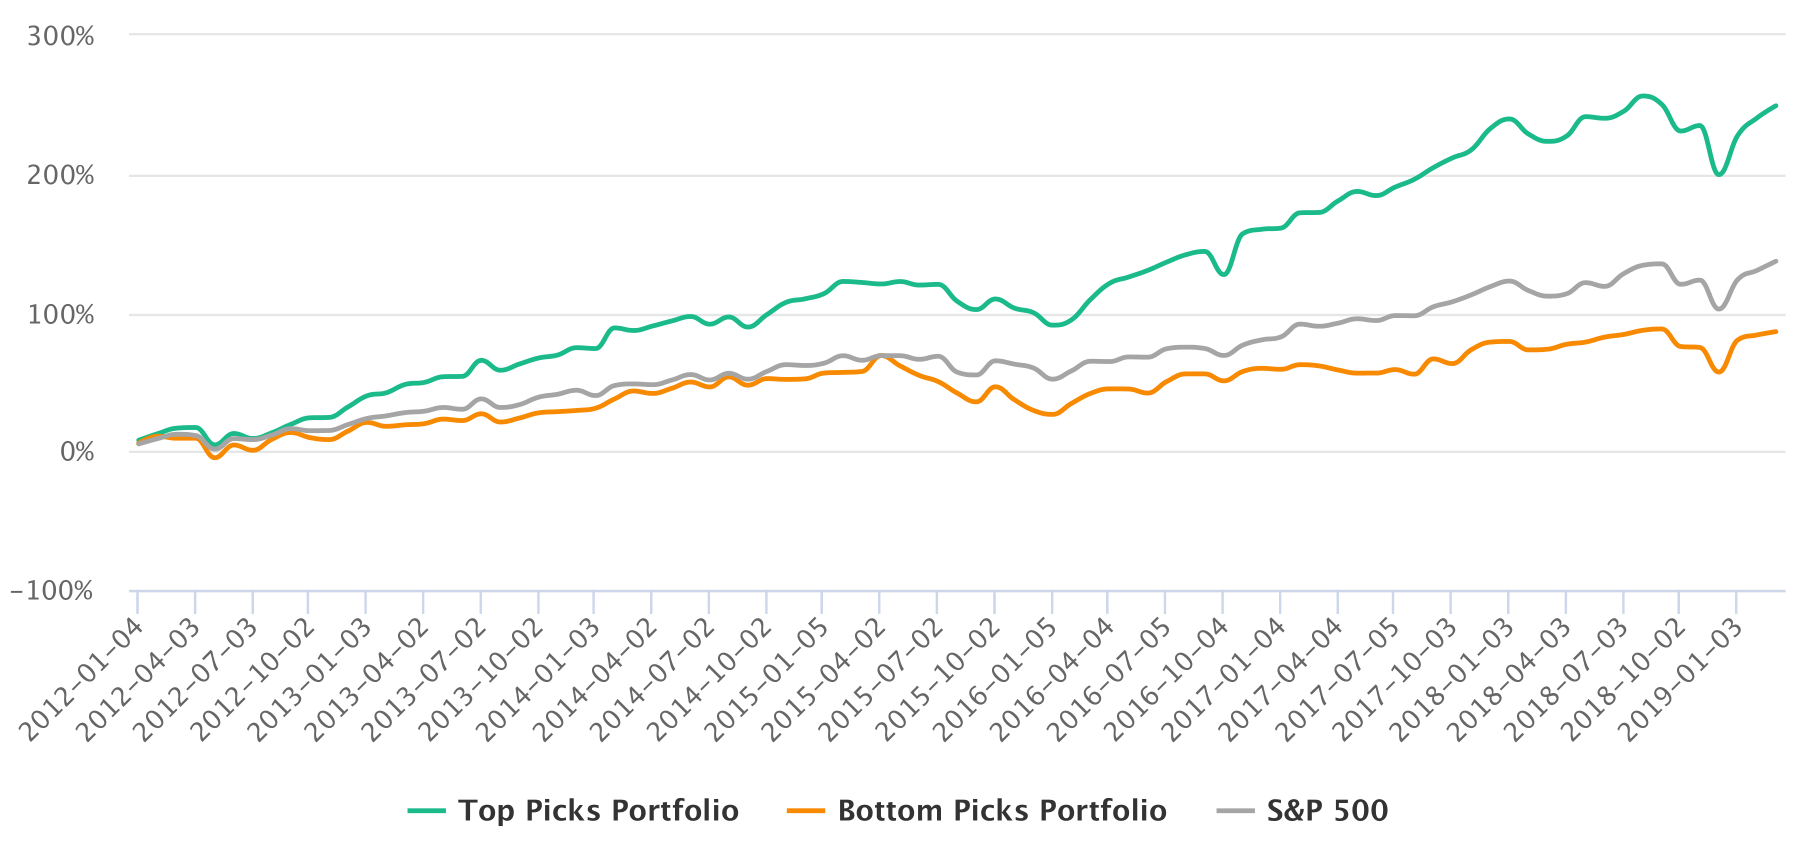
Task: Click the 0% y-axis label
Action: tap(76, 452)
